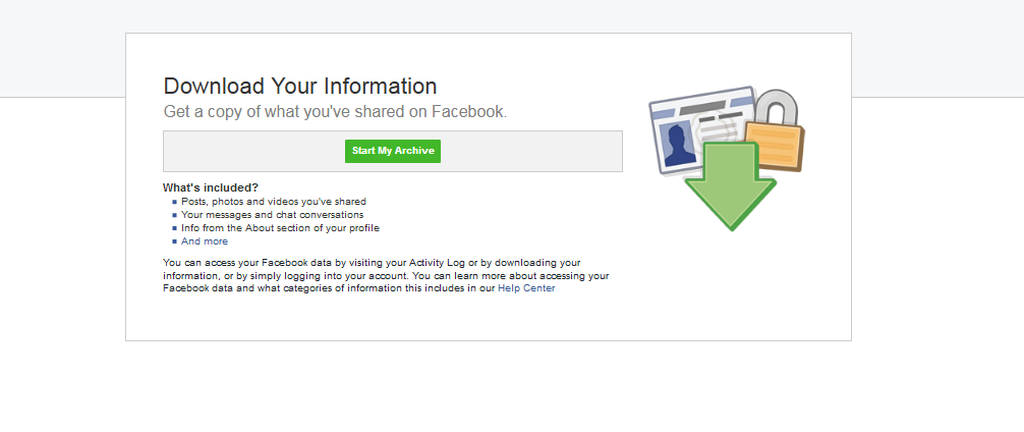This screenshot has height=432, width=1024.
Task: Click the bullet beside 'Info from the About section'
Action: 174,228
